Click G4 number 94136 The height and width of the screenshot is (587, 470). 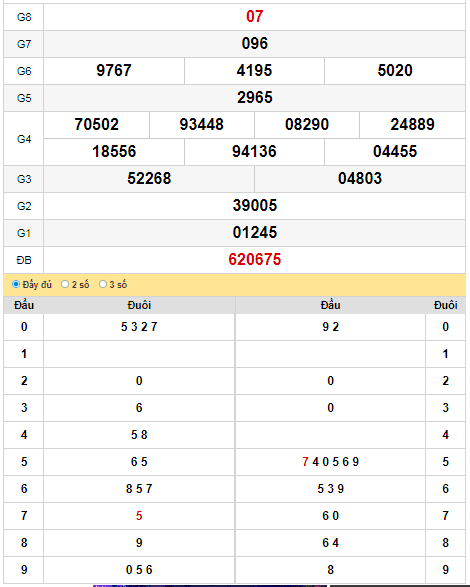tap(254, 151)
